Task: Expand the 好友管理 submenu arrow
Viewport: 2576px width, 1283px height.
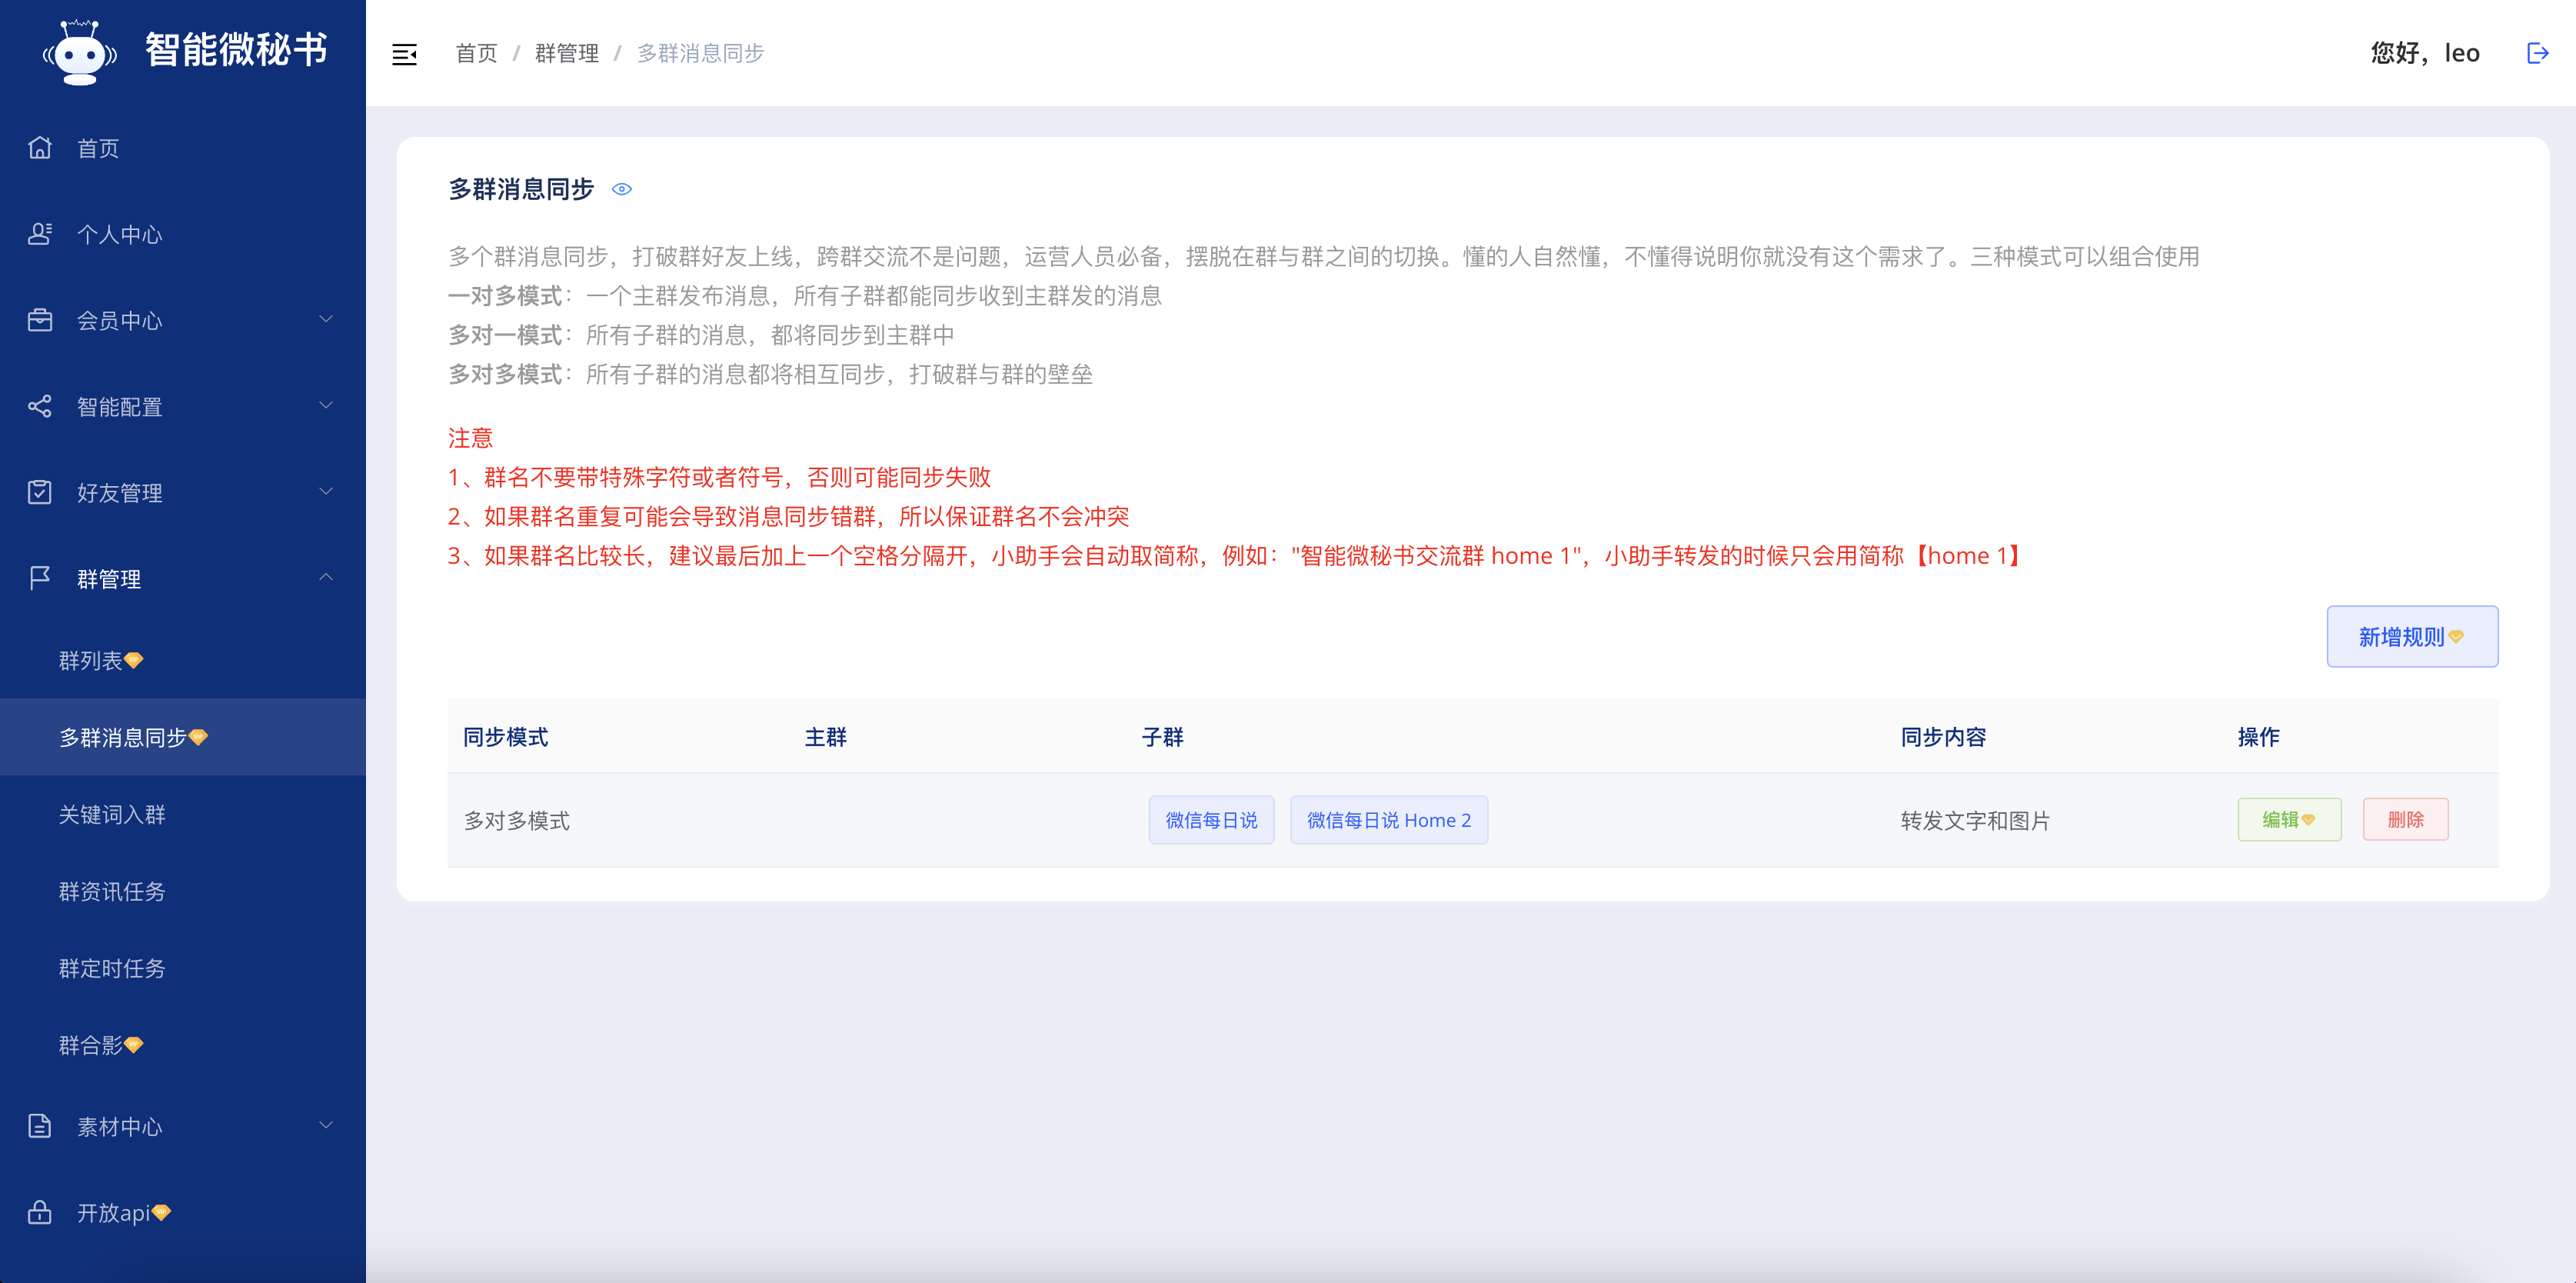Action: tap(326, 491)
